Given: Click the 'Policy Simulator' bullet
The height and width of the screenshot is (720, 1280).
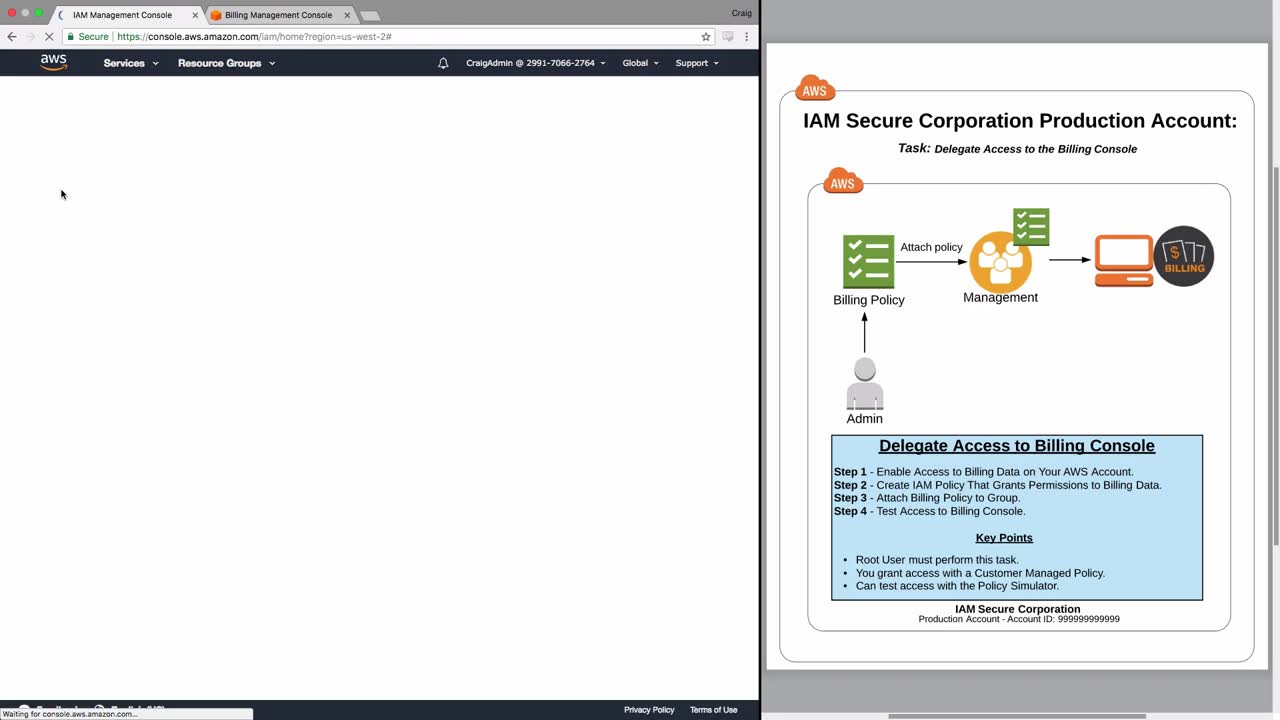Looking at the screenshot, I should pyautogui.click(x=957, y=586).
